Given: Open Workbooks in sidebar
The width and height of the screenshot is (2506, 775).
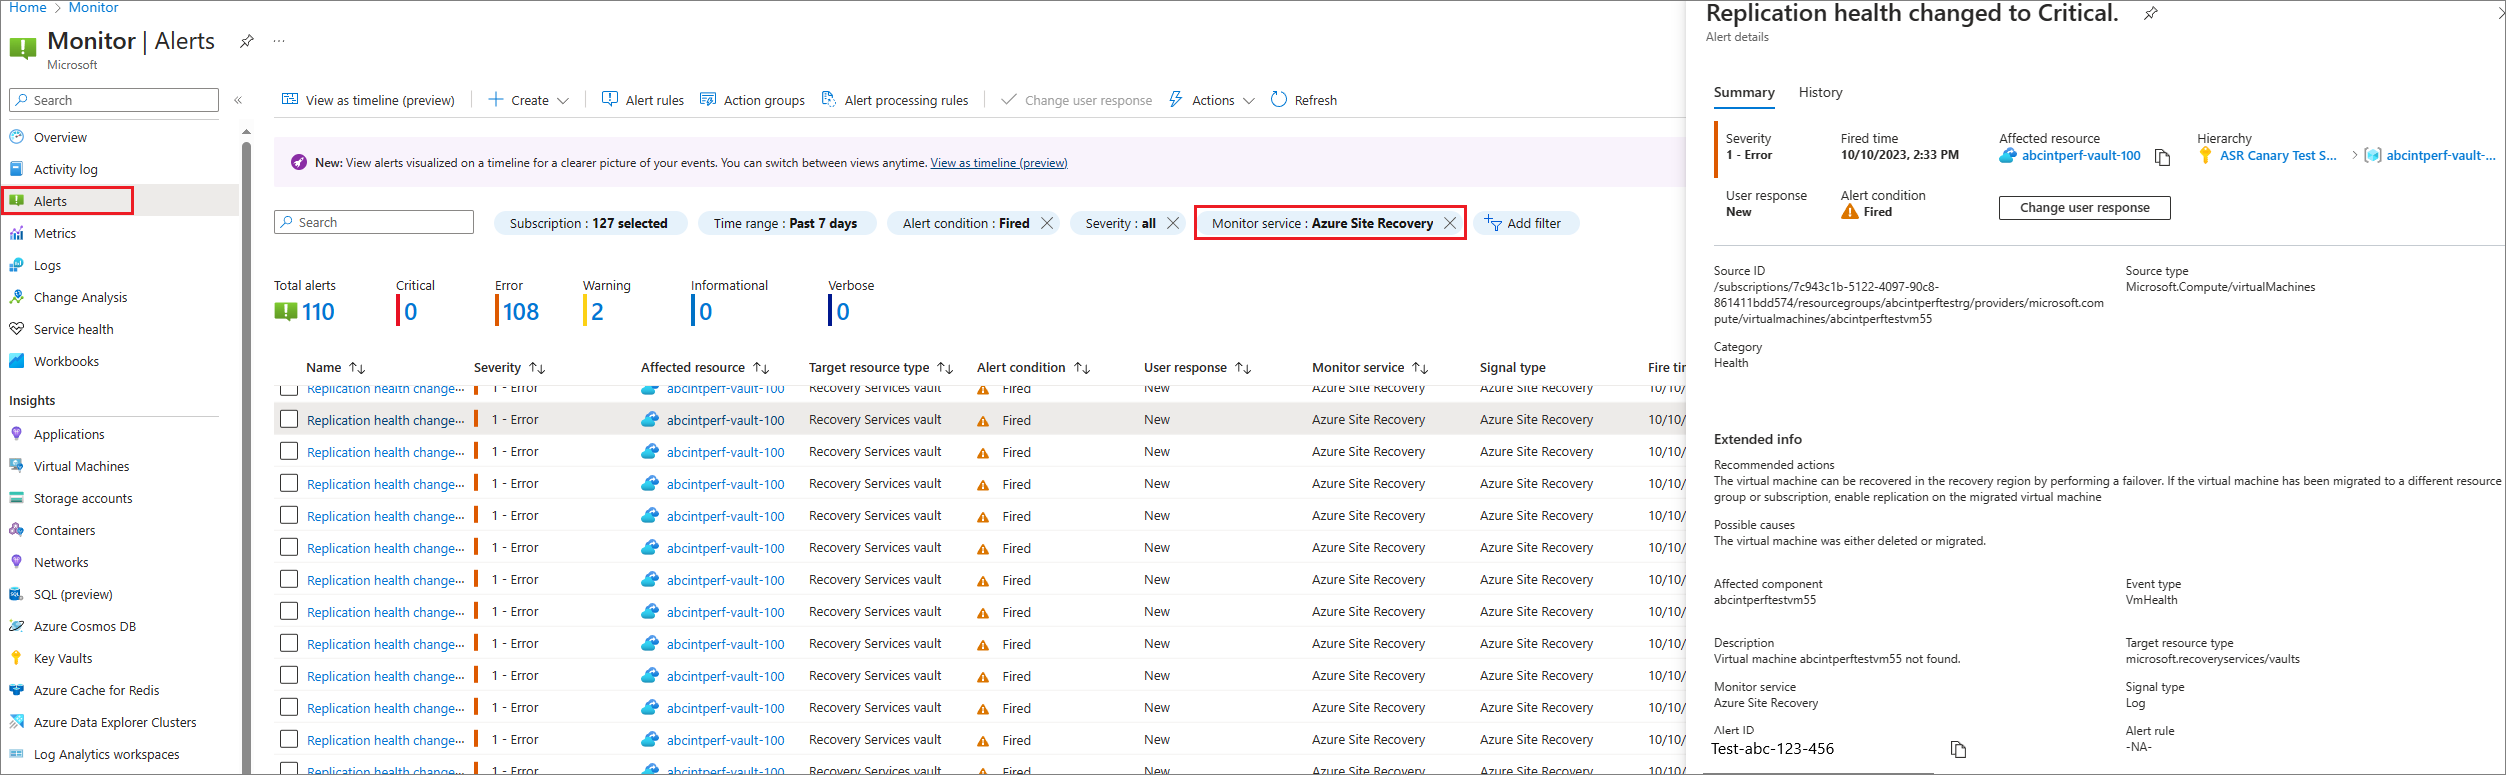Looking at the screenshot, I should click(x=66, y=361).
